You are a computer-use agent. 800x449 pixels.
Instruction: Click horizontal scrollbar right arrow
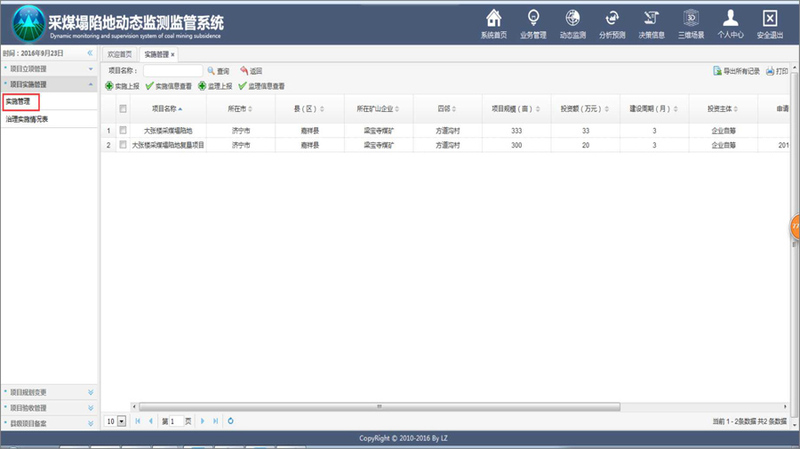[785, 407]
